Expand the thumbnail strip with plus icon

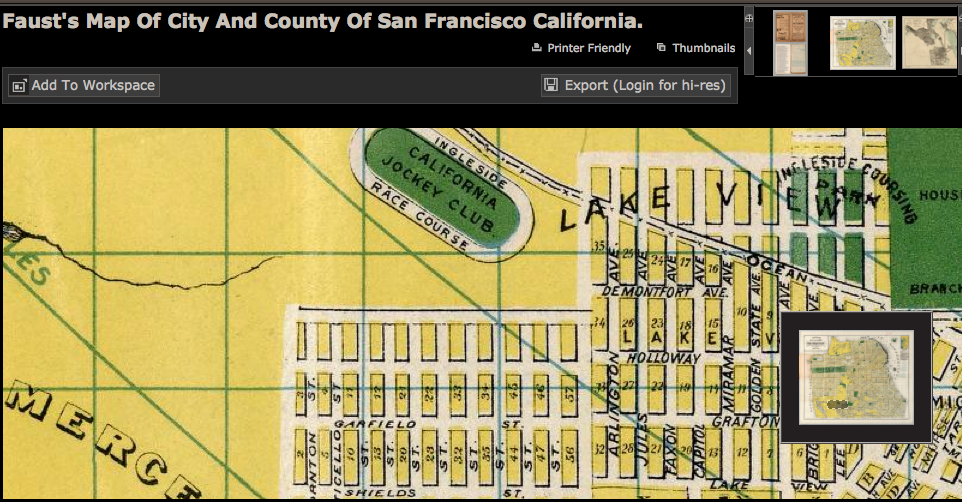point(749,18)
